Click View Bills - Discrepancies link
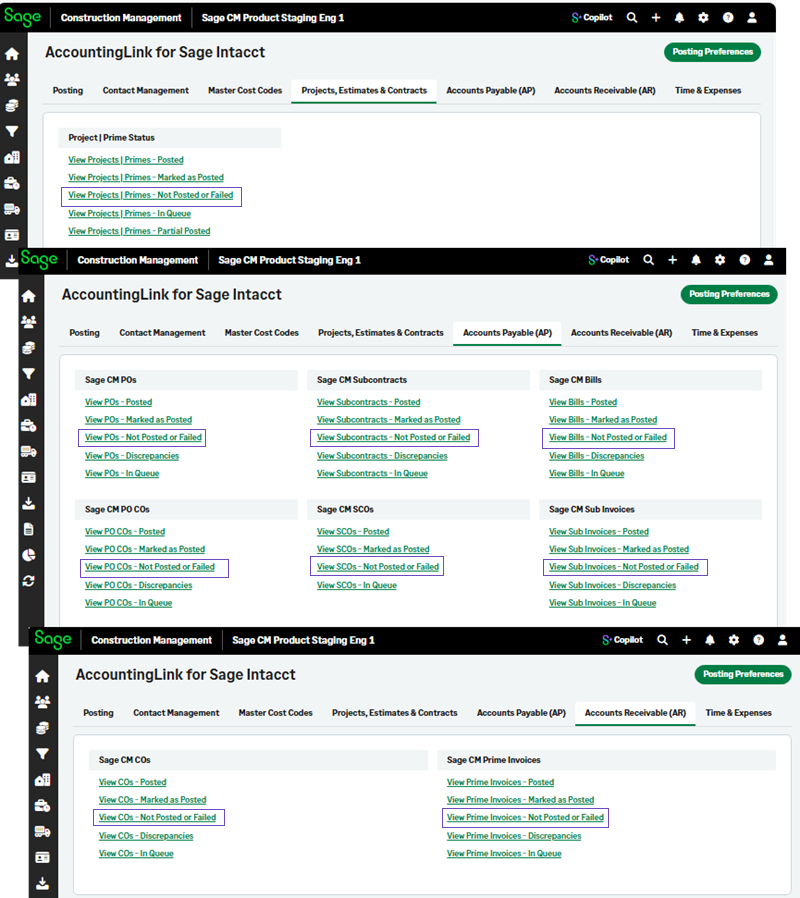The height and width of the screenshot is (898, 800). coord(596,456)
